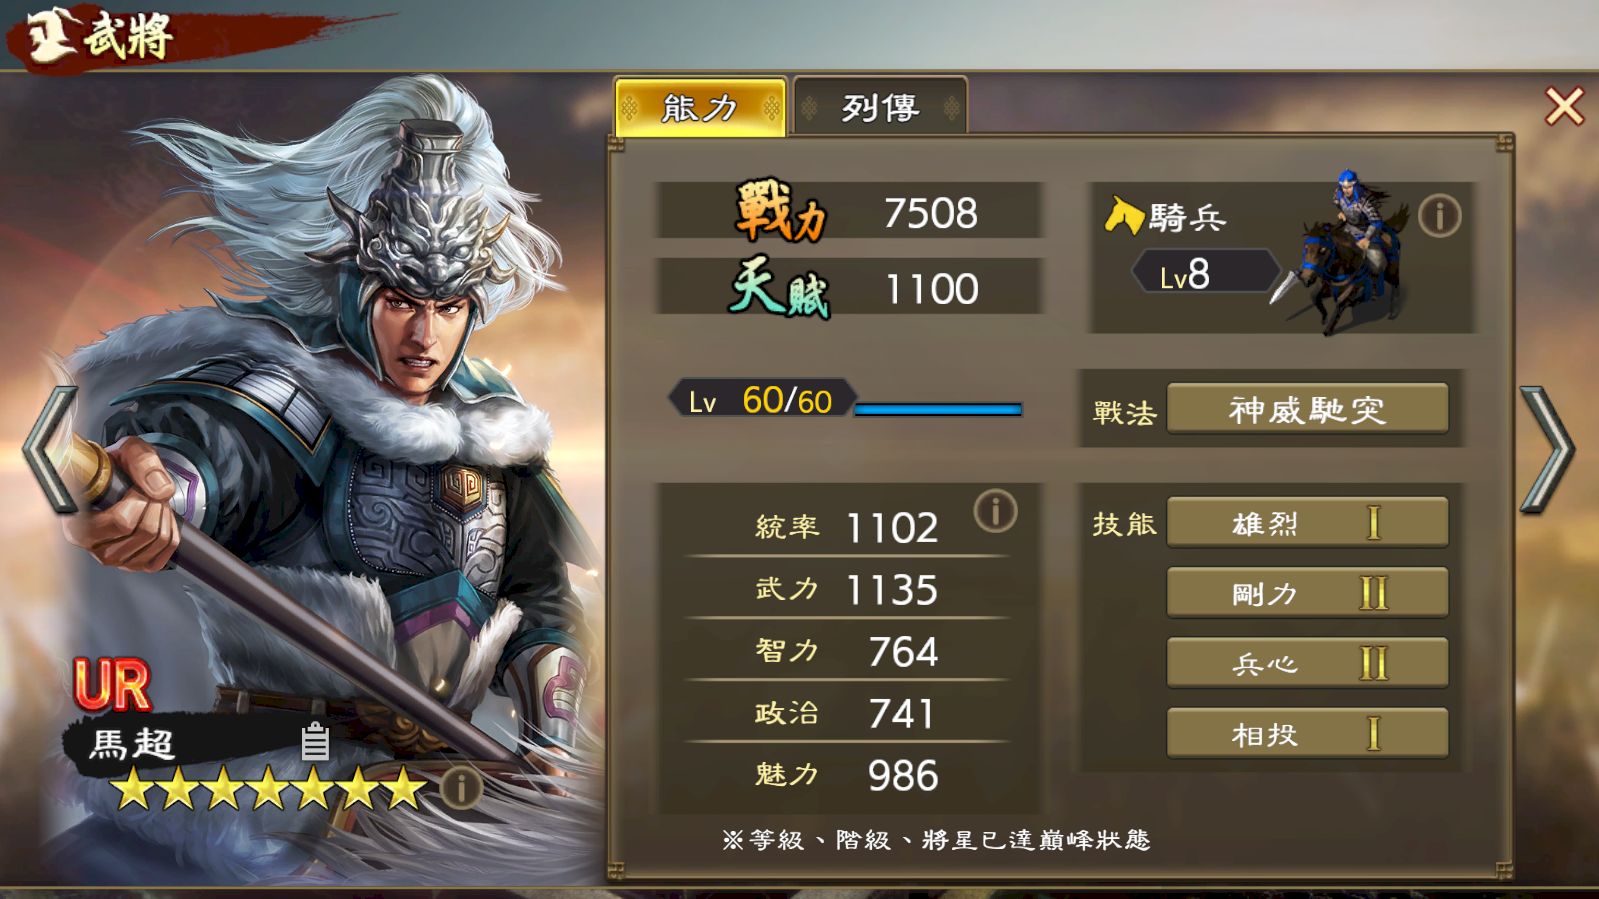
Task: Open the 兵心 skill button
Action: [x=1307, y=663]
